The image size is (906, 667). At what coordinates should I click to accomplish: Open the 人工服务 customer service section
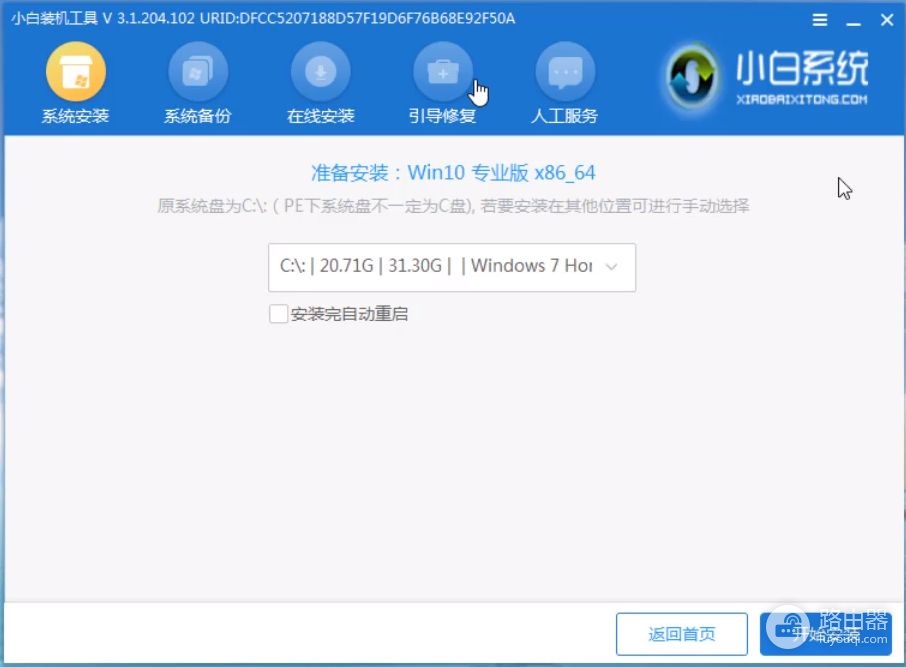(x=565, y=84)
